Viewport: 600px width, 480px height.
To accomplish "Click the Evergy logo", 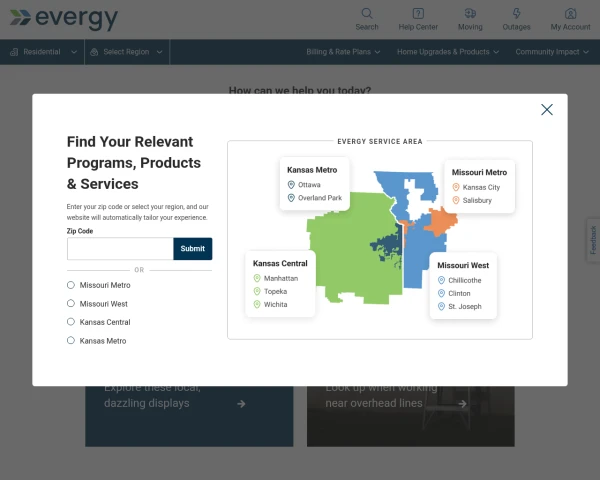I will tap(64, 19).
